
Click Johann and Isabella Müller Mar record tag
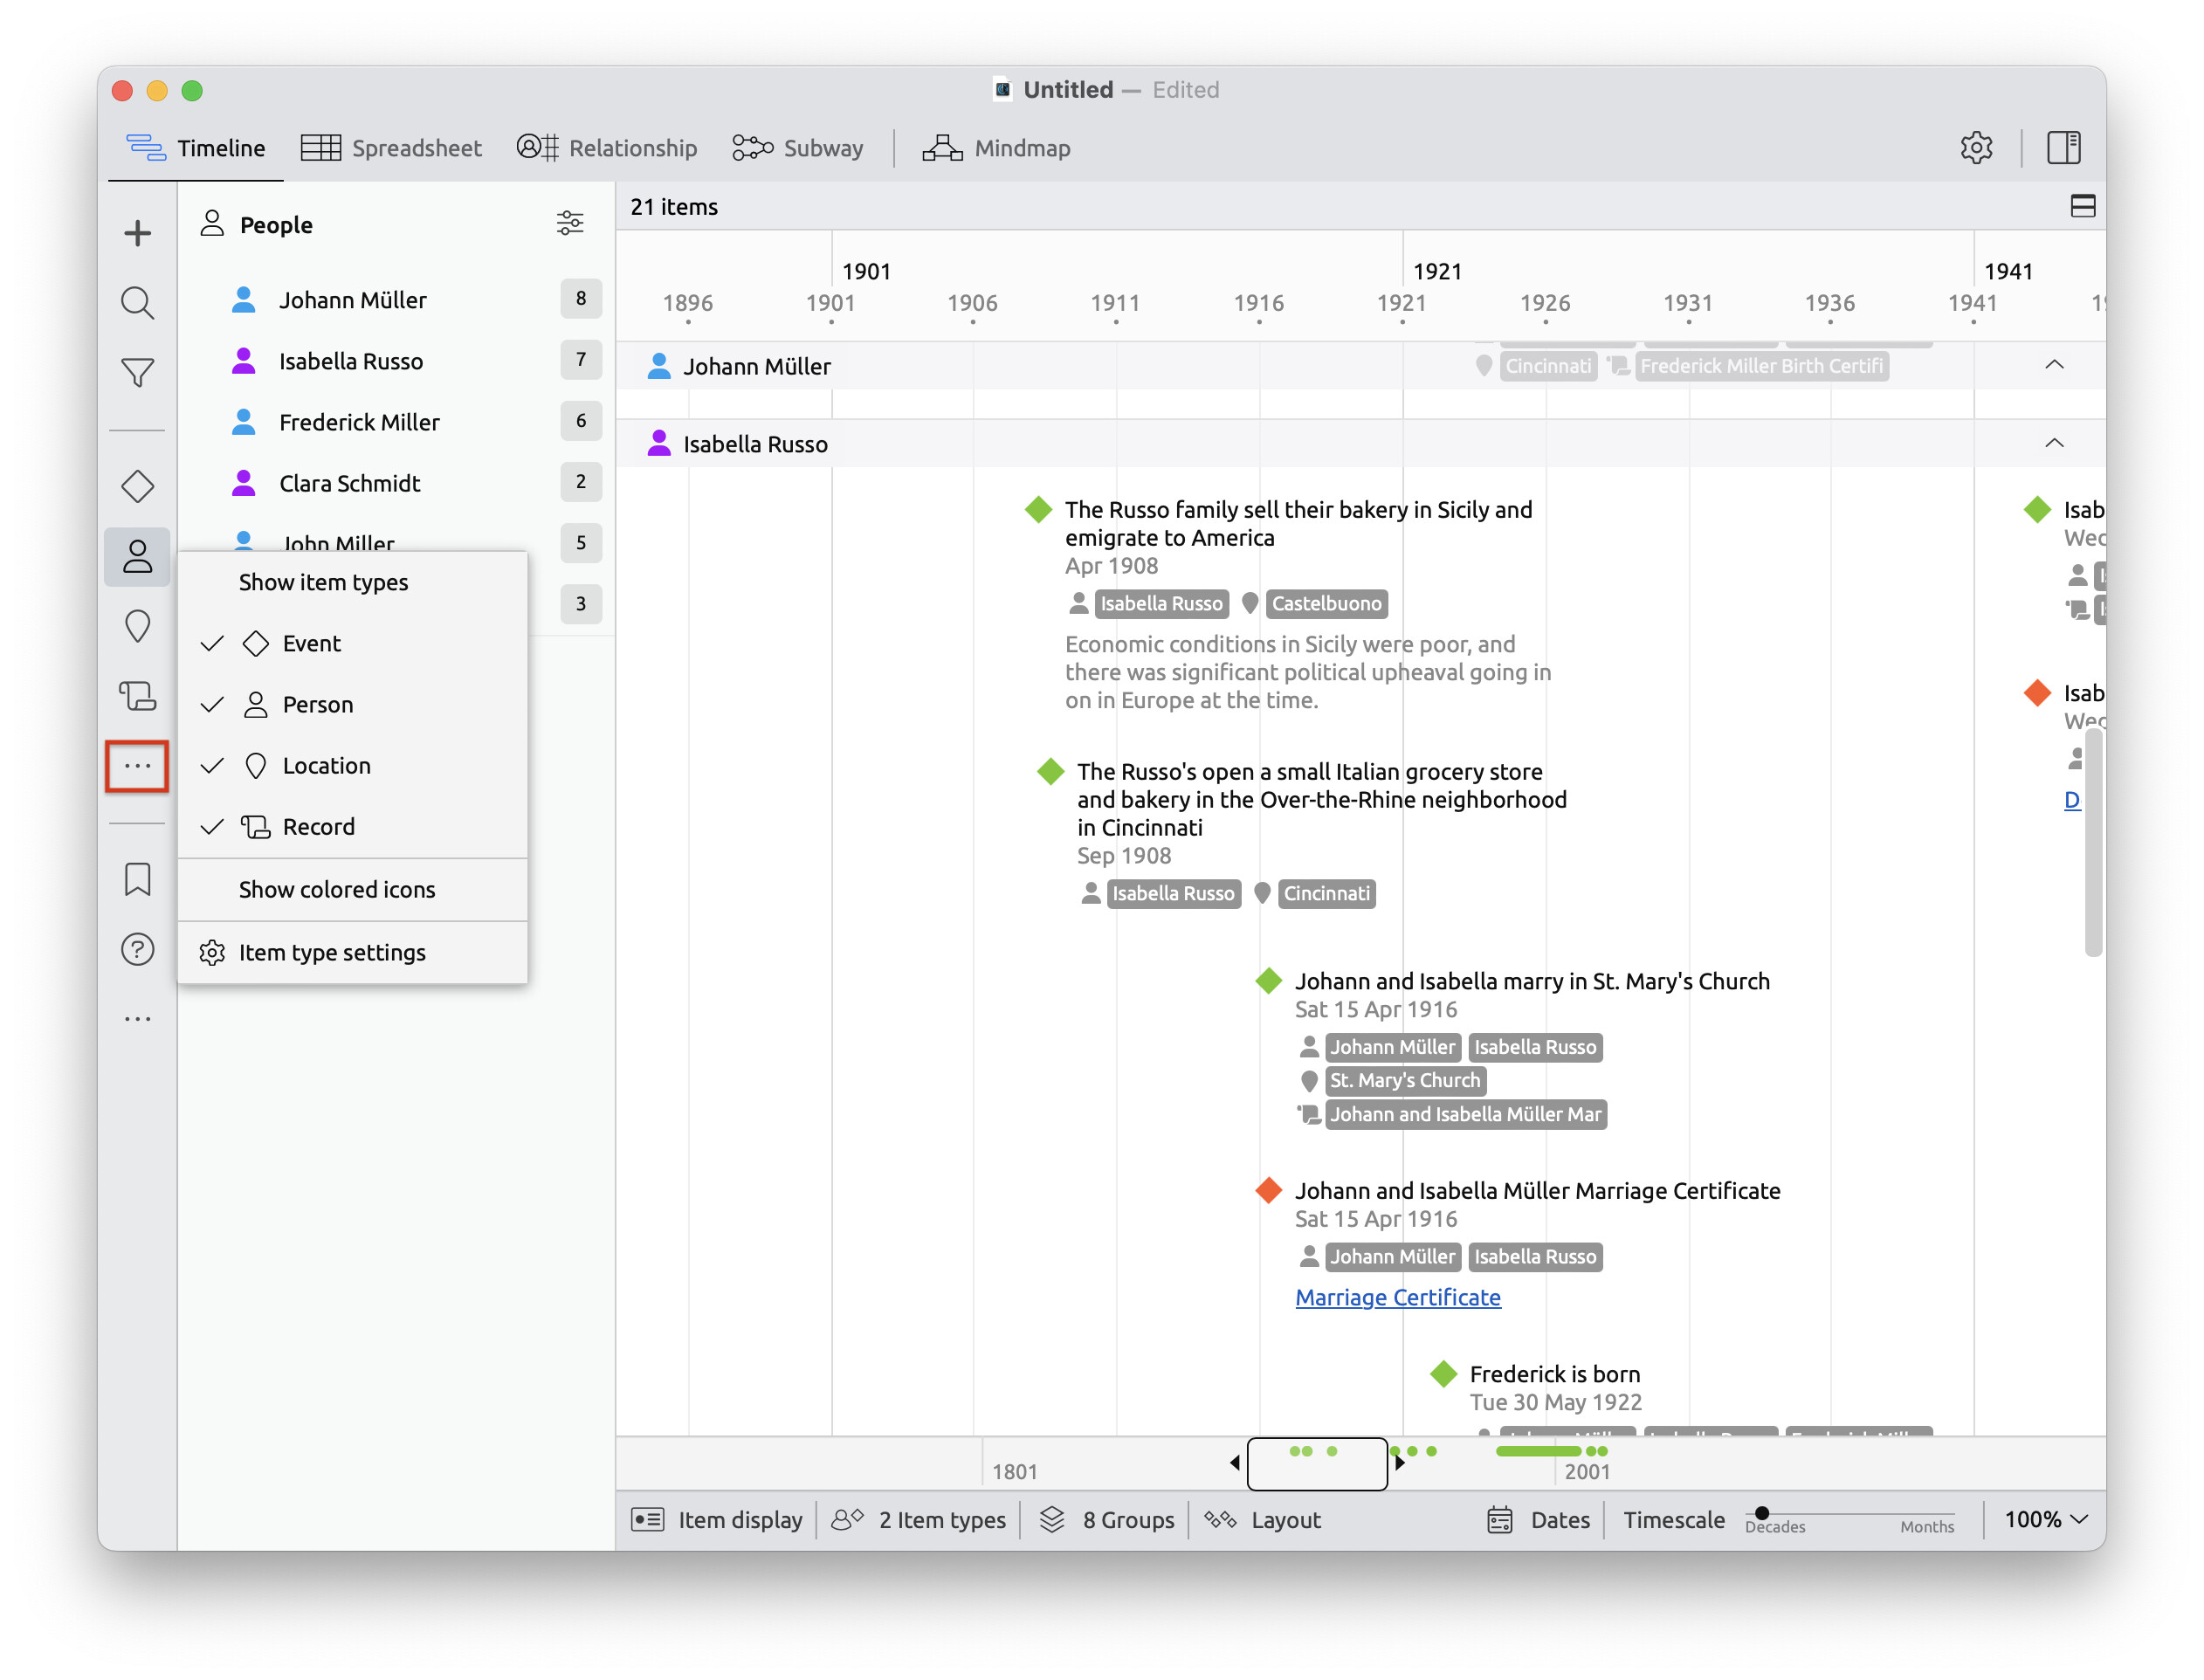coord(1465,1114)
